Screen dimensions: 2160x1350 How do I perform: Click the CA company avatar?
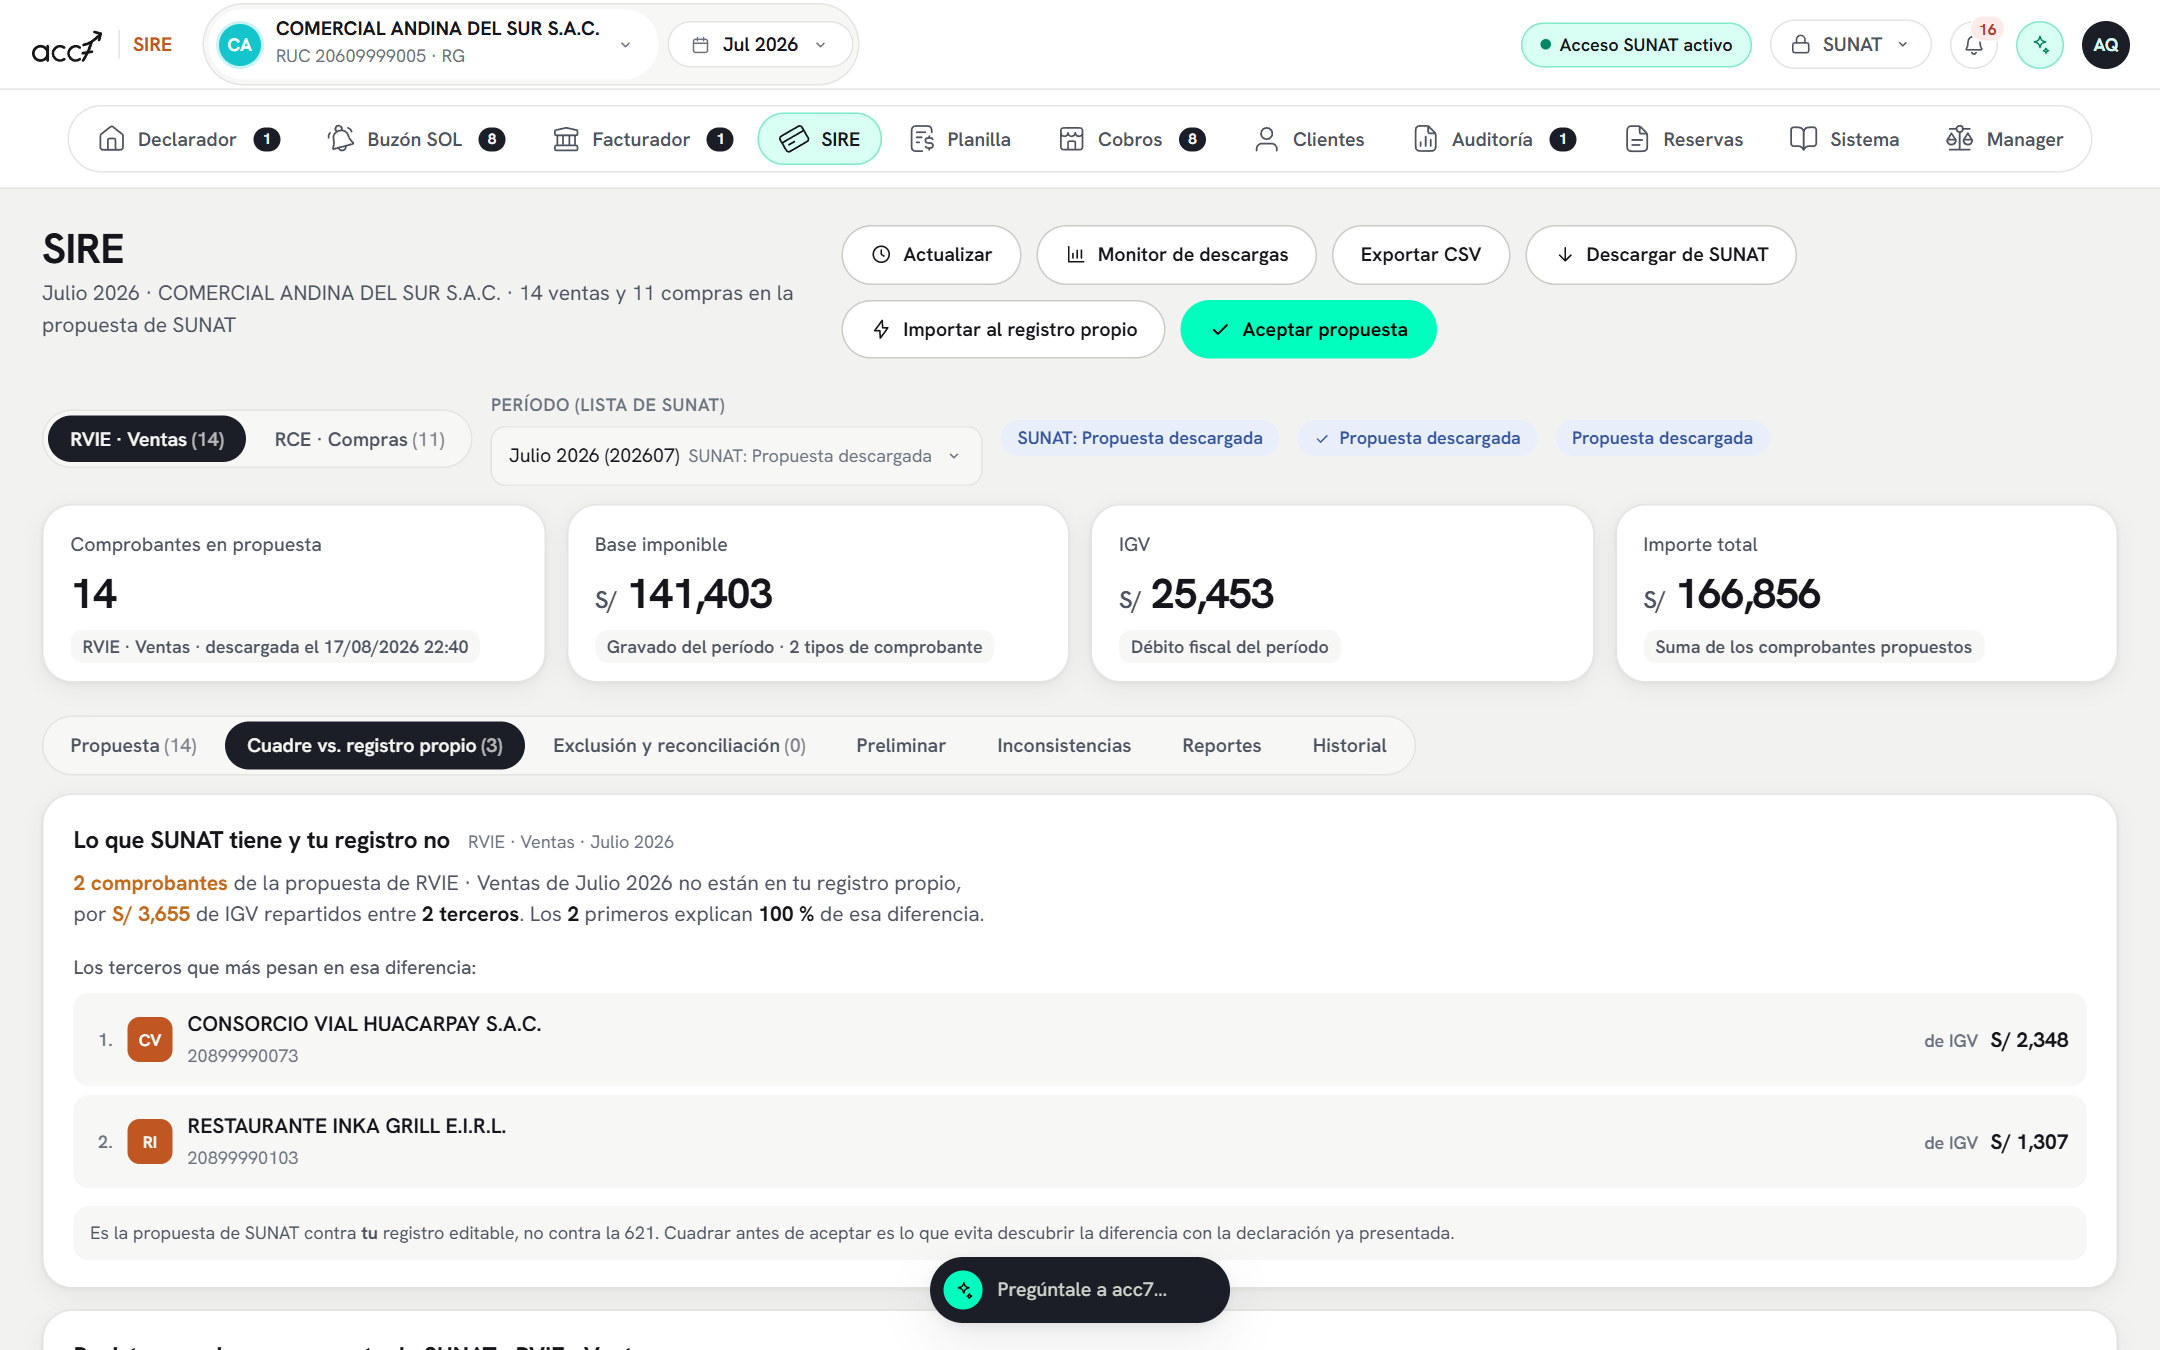coord(240,45)
